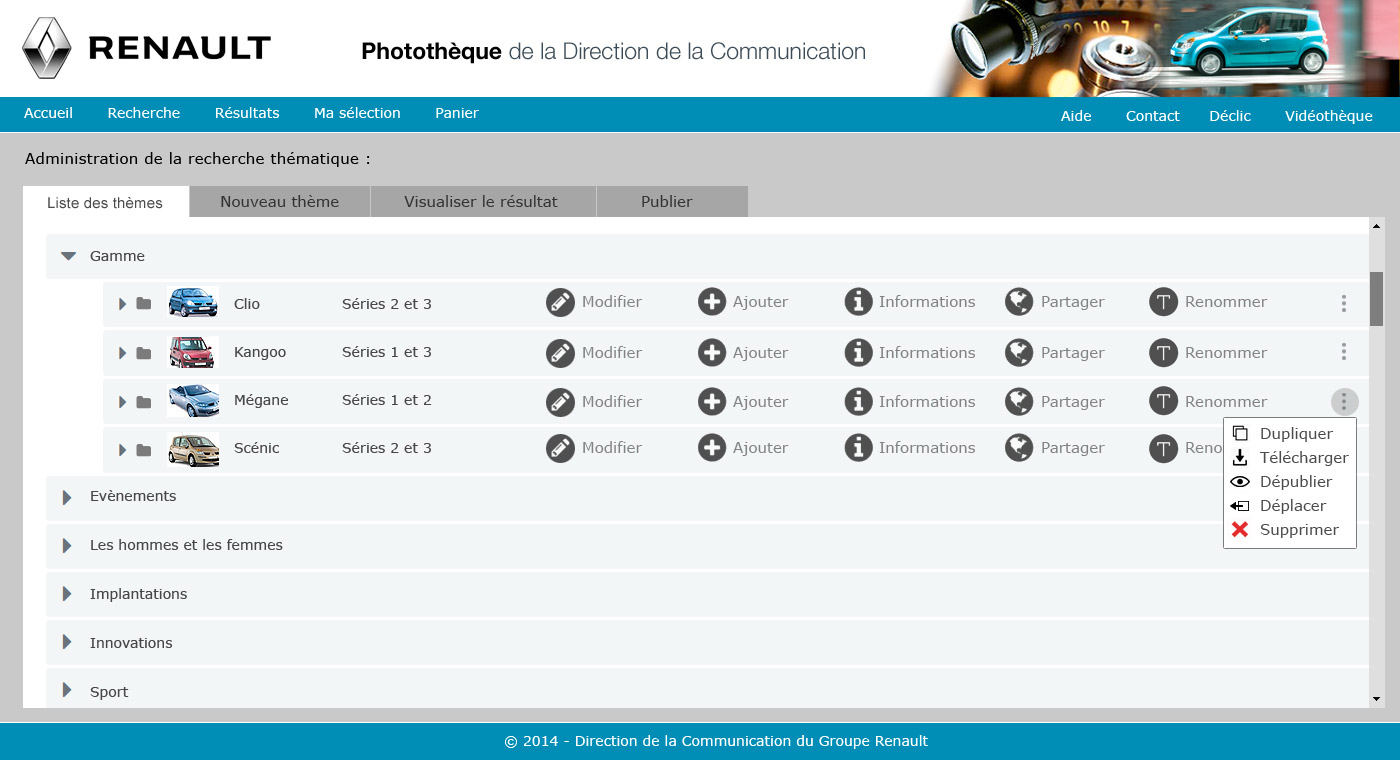The image size is (1400, 760).
Task: Expand the Implantations theme
Action: point(67,594)
